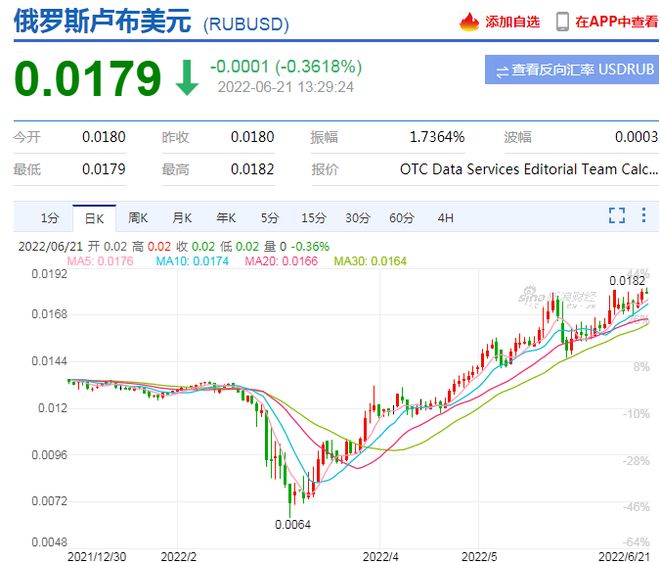Click the MA30: 0.0164 legend
Image resolution: width=660 pixels, height=563 pixels.
(x=370, y=261)
